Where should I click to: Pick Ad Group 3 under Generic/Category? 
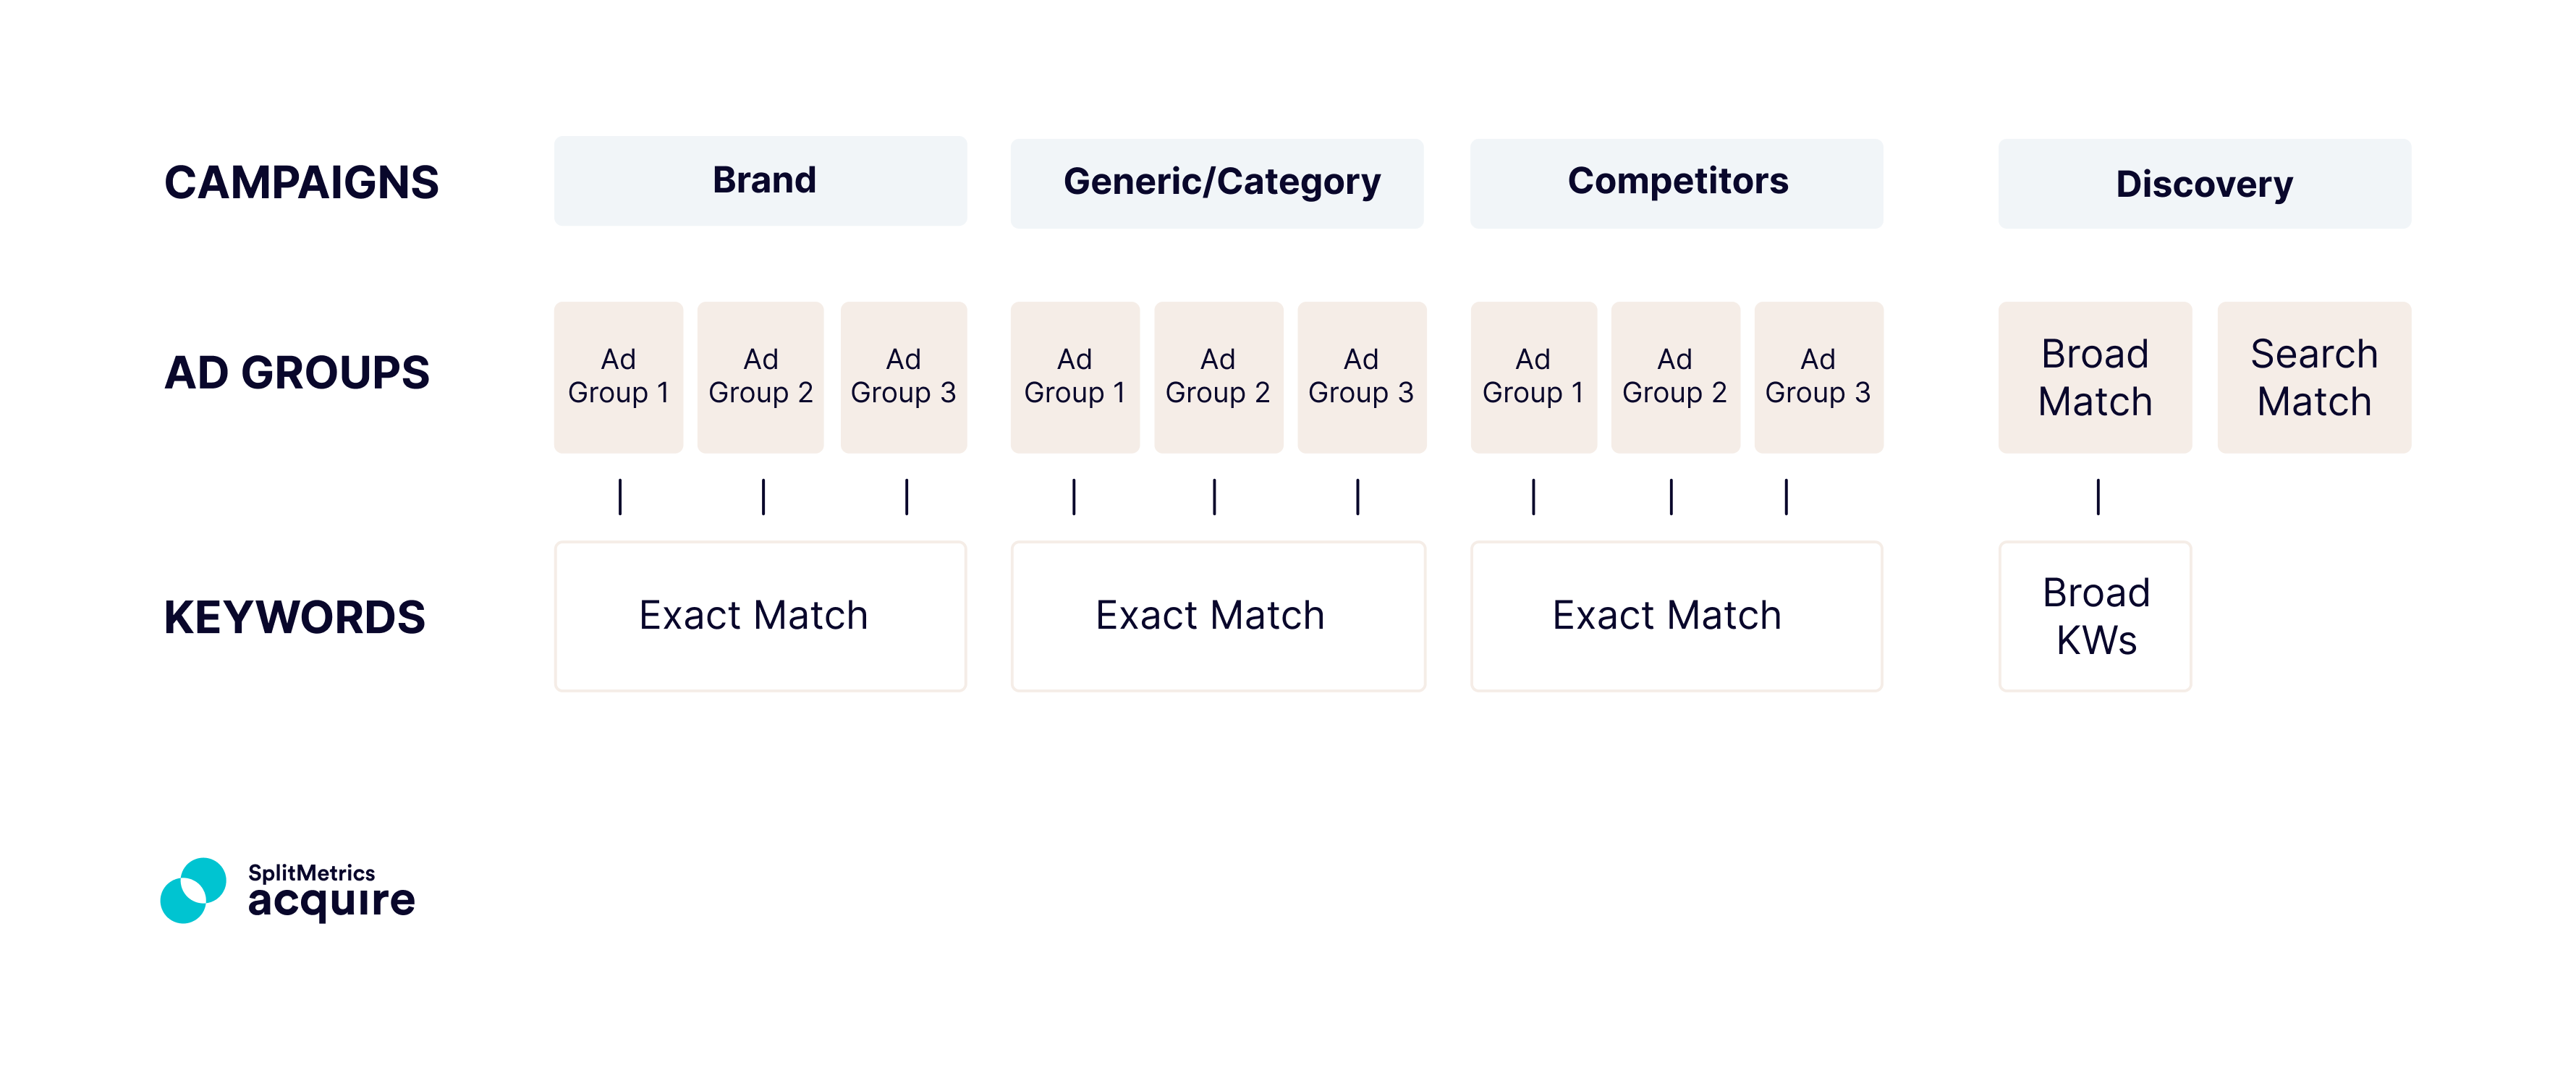tap(1361, 377)
